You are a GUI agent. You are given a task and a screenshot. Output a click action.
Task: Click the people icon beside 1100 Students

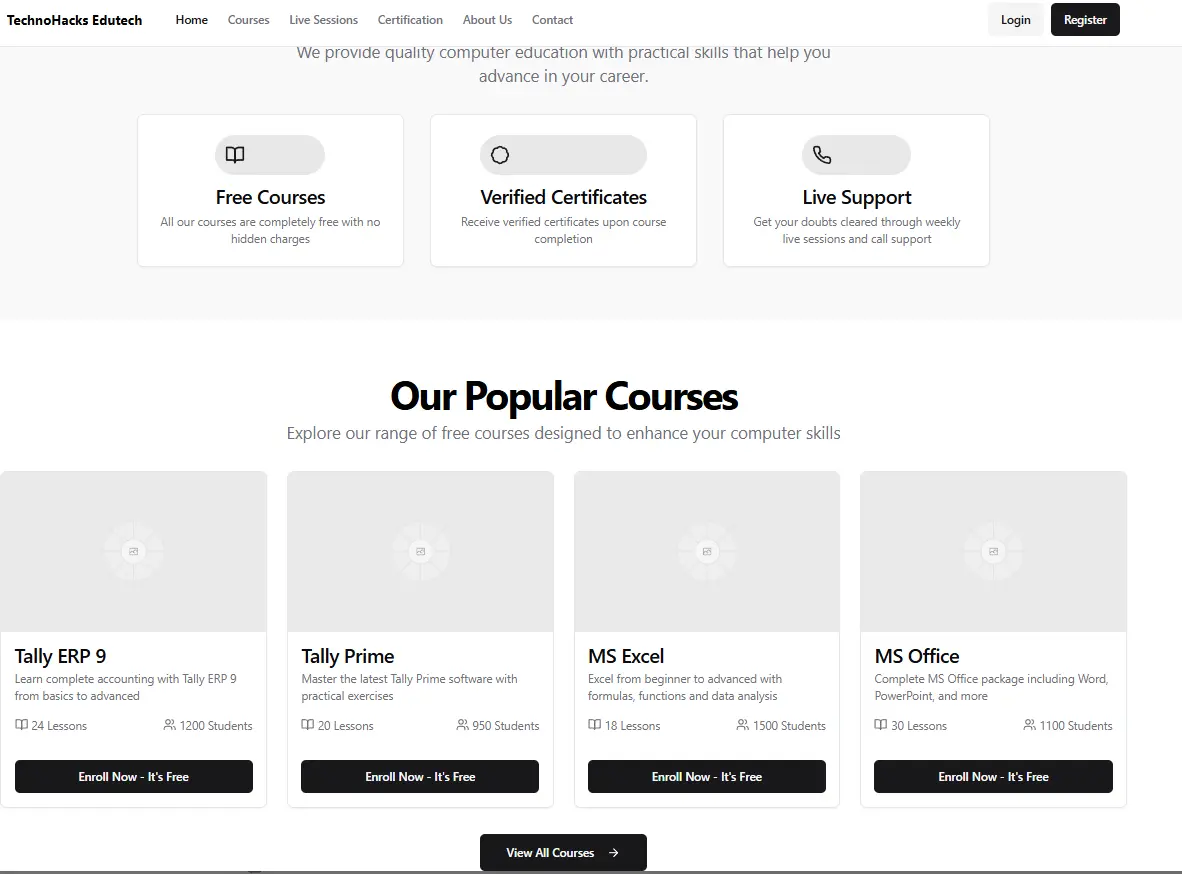point(1030,725)
